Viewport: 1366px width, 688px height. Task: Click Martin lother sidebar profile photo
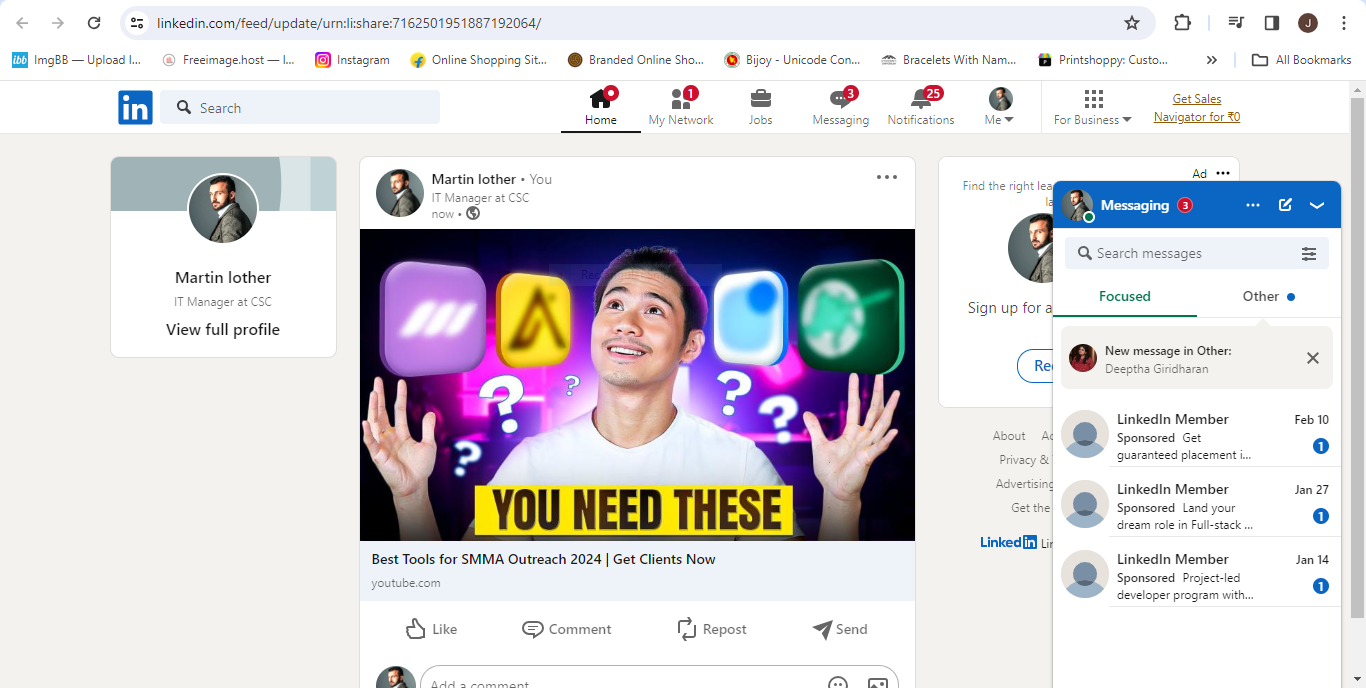223,208
